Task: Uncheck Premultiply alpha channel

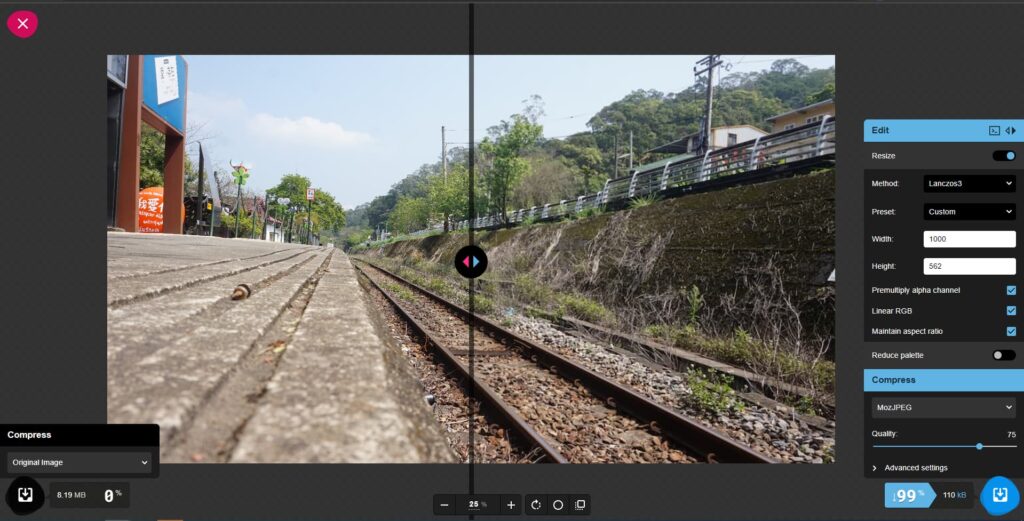Action: [1011, 290]
